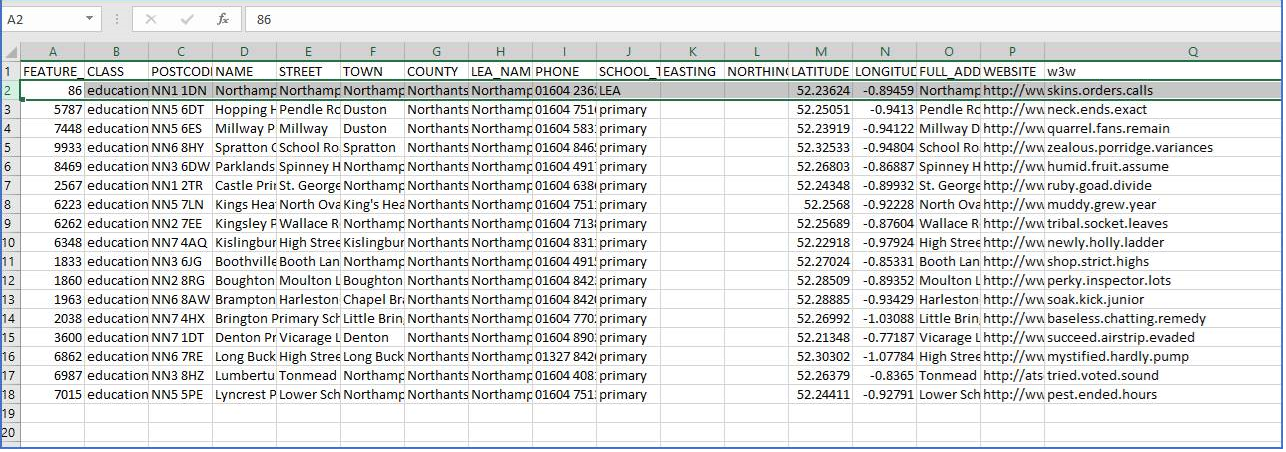Click the CLASS header cell

pos(117,71)
